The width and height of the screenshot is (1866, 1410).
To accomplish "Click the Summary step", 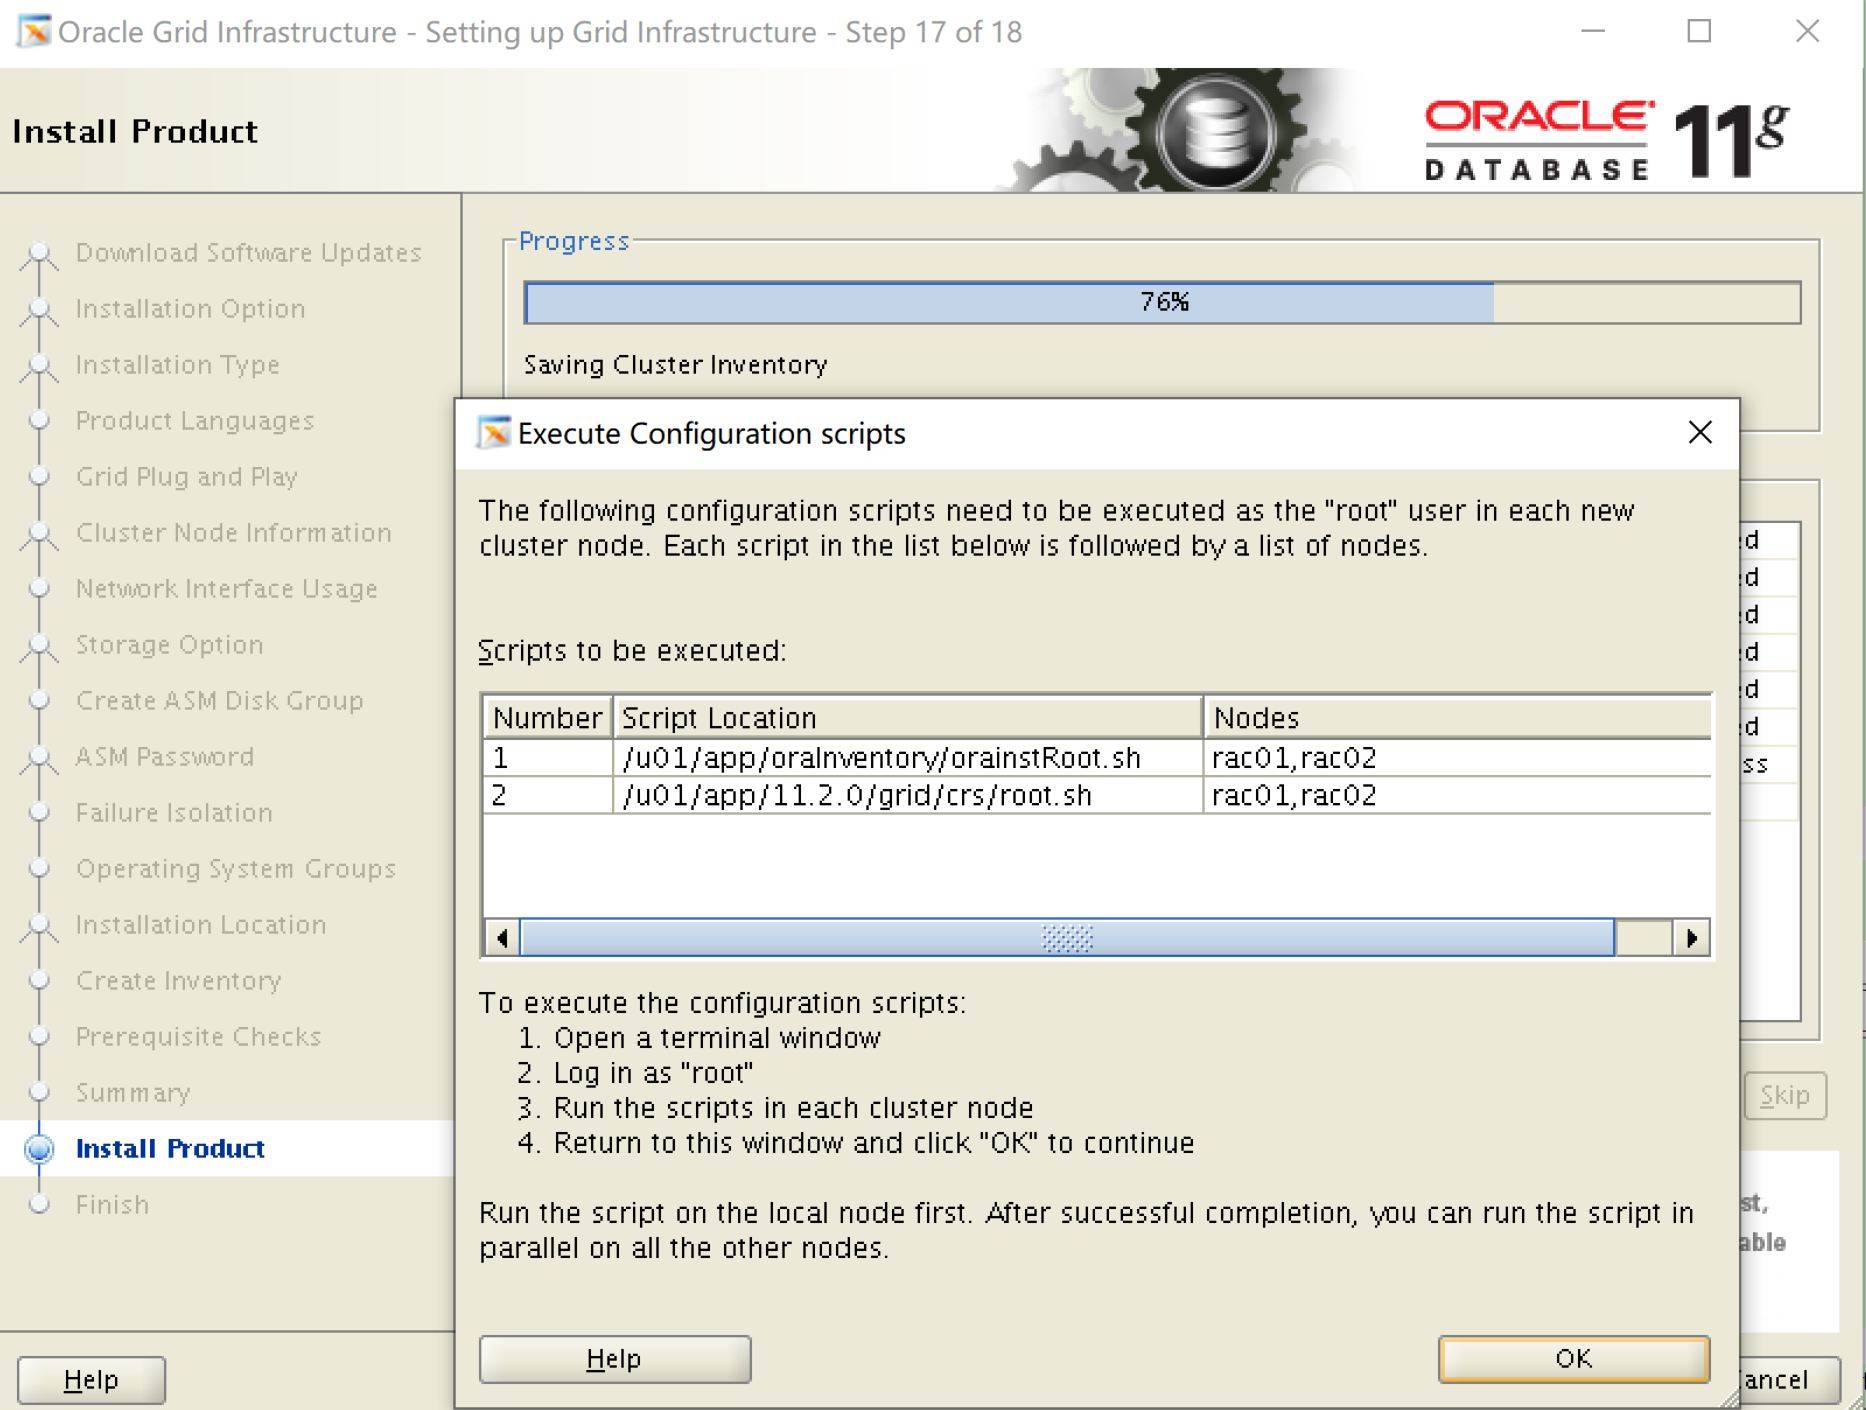I will click(132, 1093).
